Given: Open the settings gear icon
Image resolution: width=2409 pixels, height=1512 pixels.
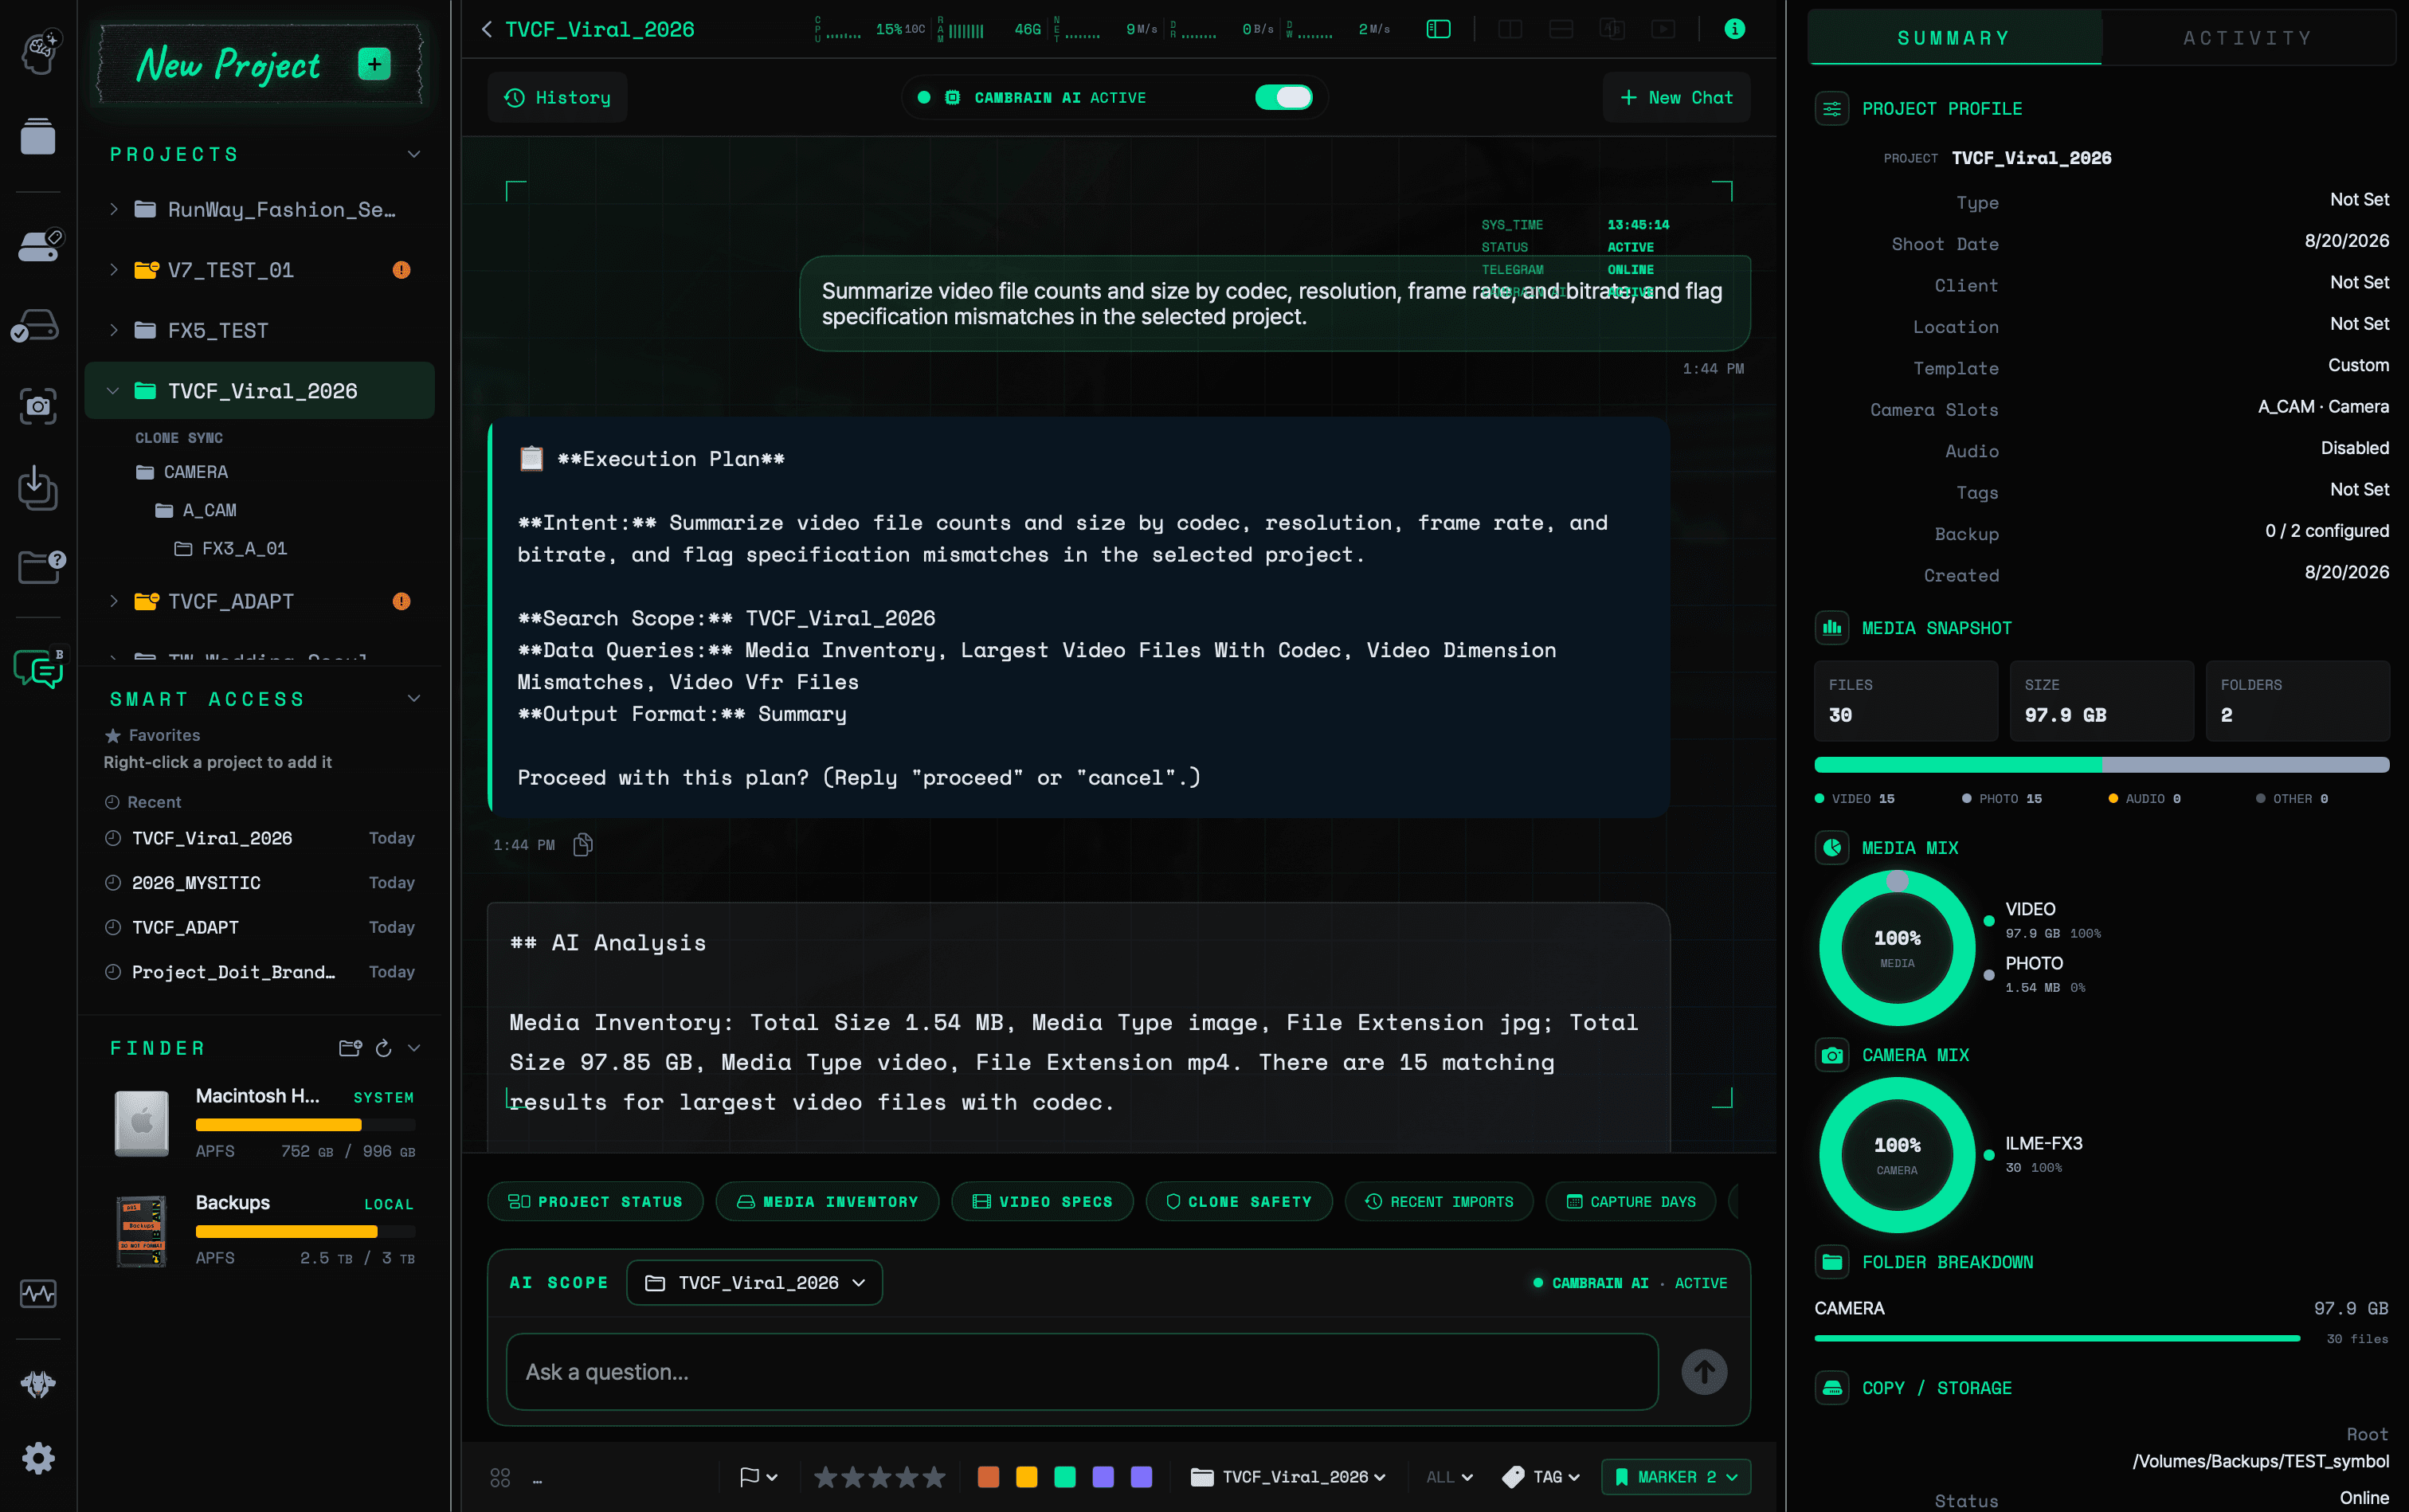Looking at the screenshot, I should pos(38,1458).
